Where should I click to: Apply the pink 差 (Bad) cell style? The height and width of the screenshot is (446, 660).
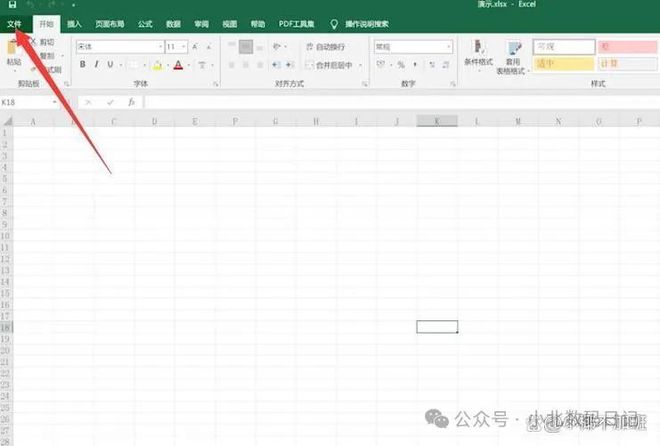[x=627, y=47]
